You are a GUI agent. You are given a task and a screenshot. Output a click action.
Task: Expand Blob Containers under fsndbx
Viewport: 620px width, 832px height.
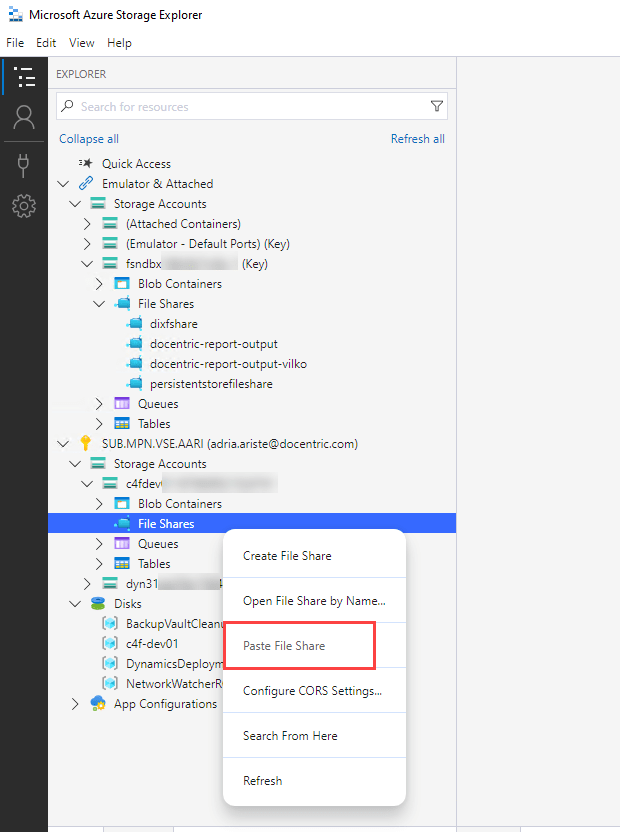coord(99,283)
